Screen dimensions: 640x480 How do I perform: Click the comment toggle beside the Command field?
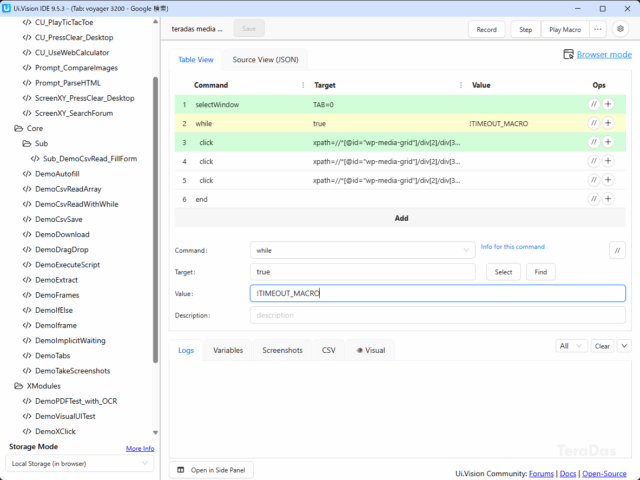pos(618,250)
